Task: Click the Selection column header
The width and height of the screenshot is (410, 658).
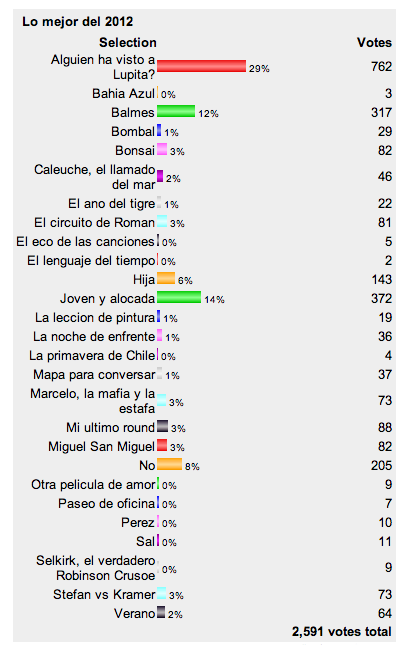Action: coord(128,42)
